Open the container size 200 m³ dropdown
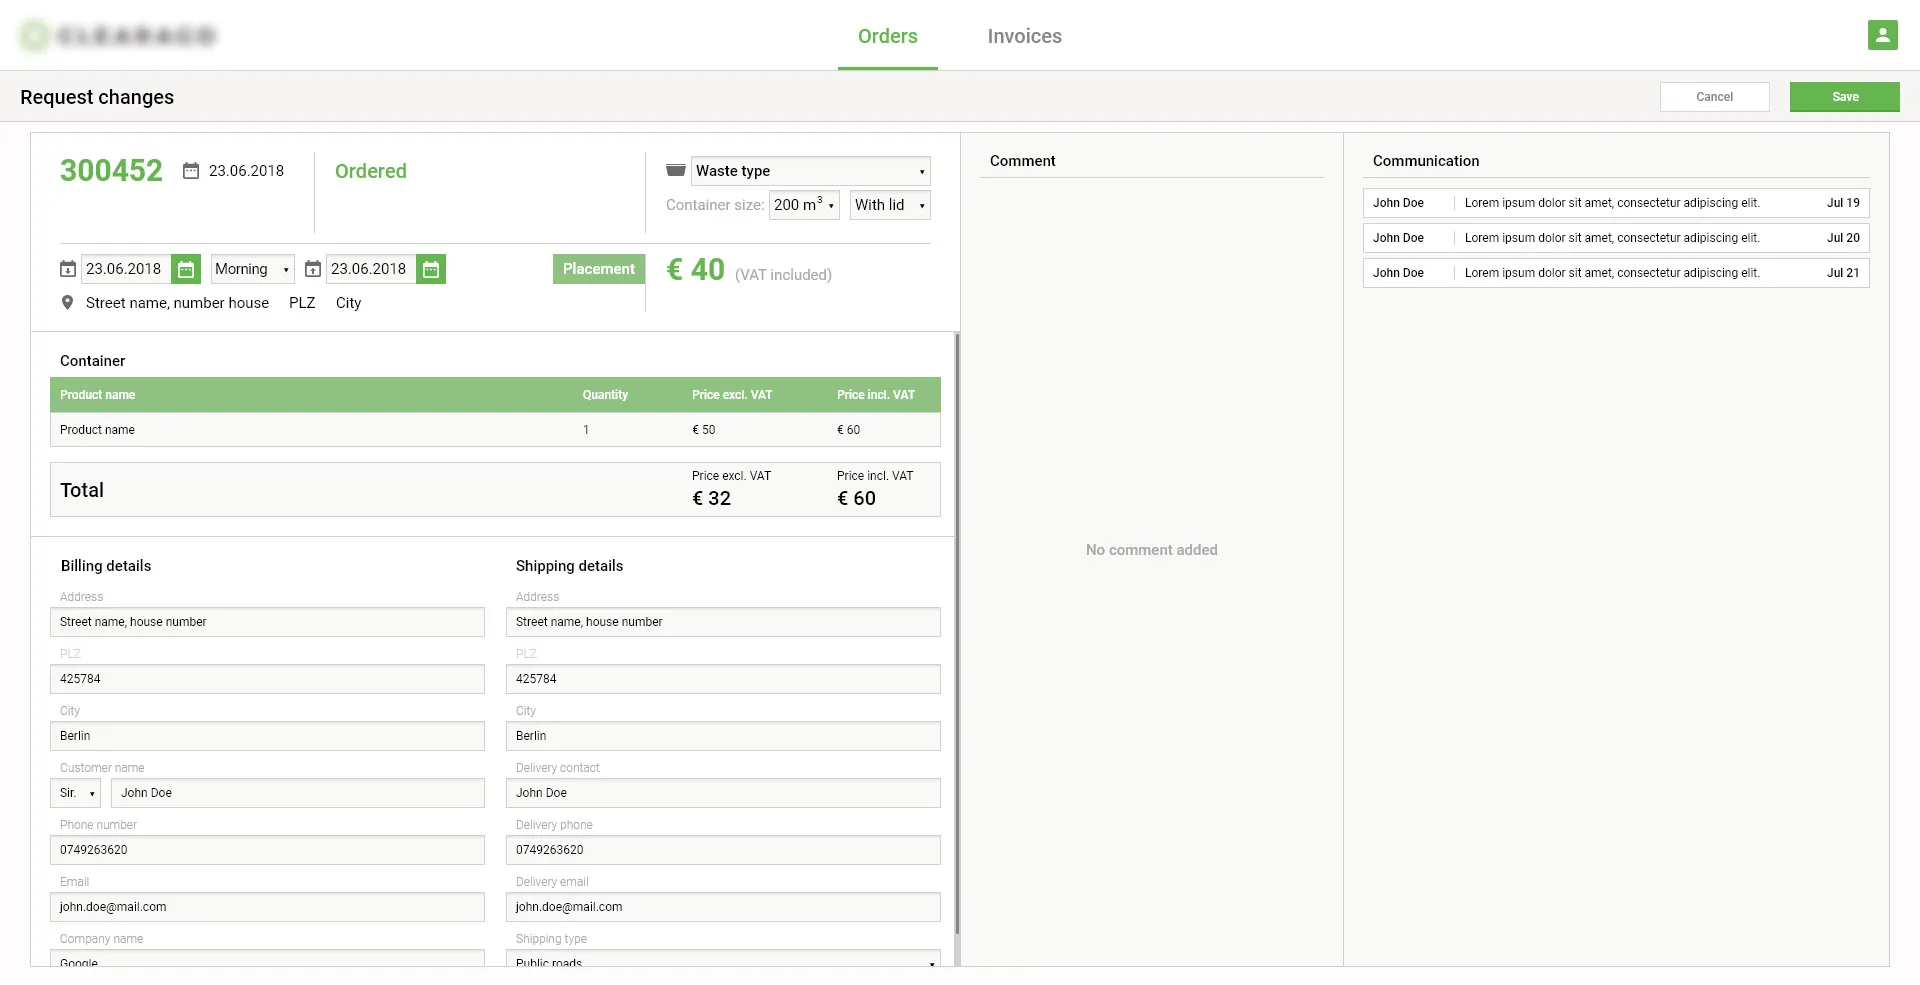The height and width of the screenshot is (985, 1920). [x=804, y=205]
